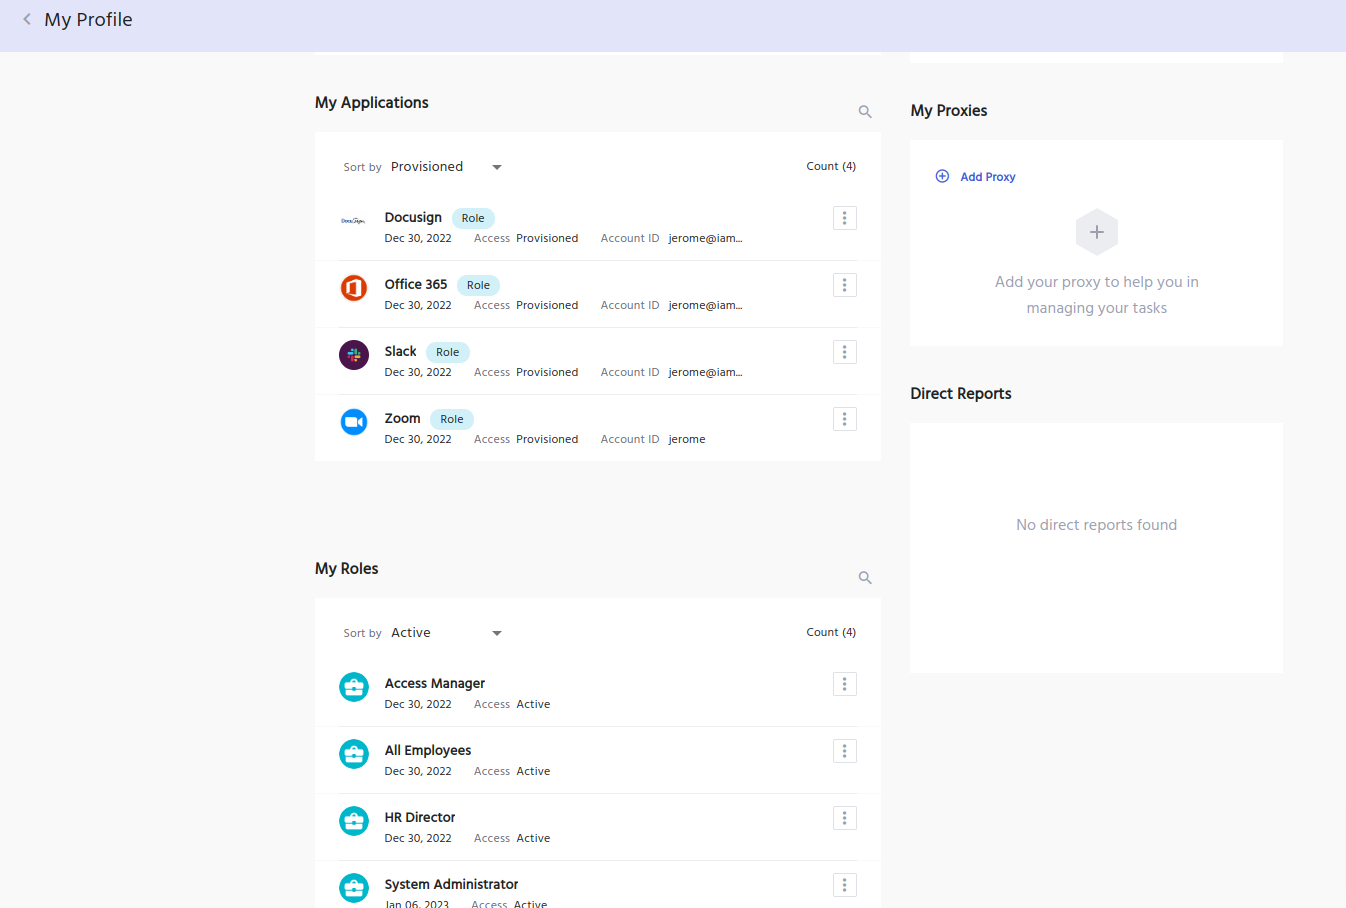
Task: Click the Role tag next to Slack
Action: 447,352
